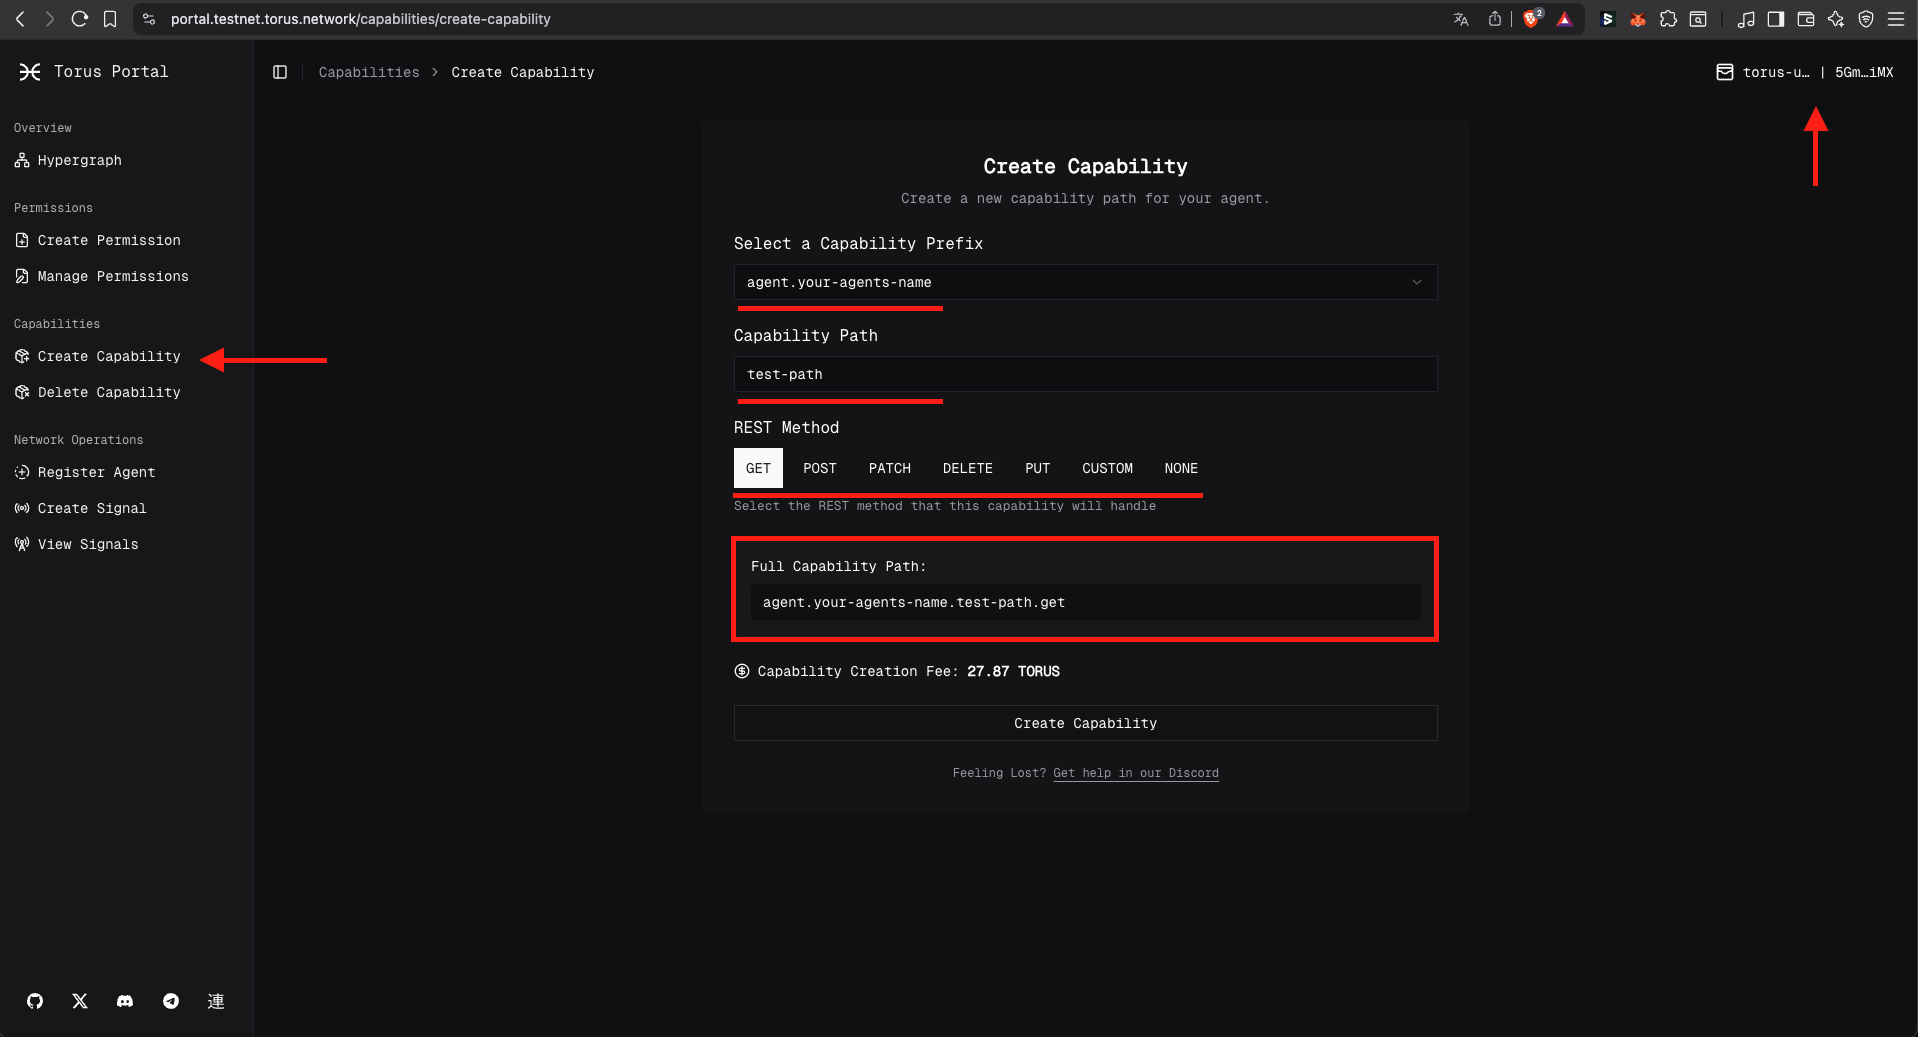Viewport: 1918px width, 1037px height.
Task: Open the Get help in our Discord link
Action: [x=1136, y=773]
